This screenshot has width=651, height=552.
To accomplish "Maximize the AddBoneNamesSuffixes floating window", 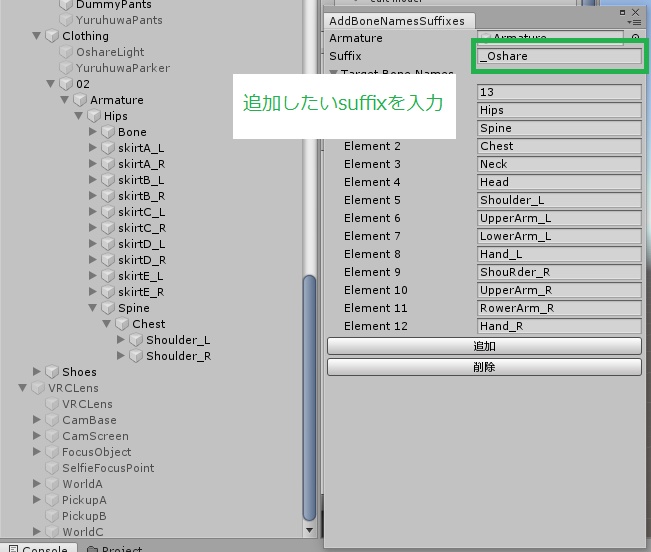I will [622, 12].
